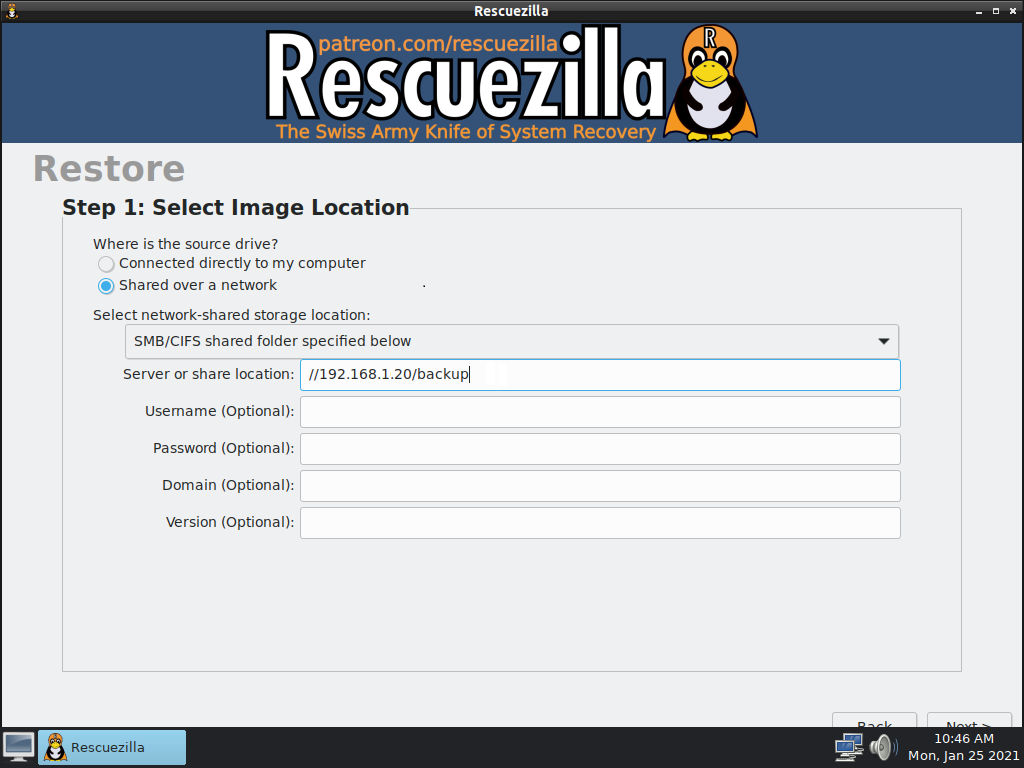Go back with the Back button

click(x=874, y=720)
